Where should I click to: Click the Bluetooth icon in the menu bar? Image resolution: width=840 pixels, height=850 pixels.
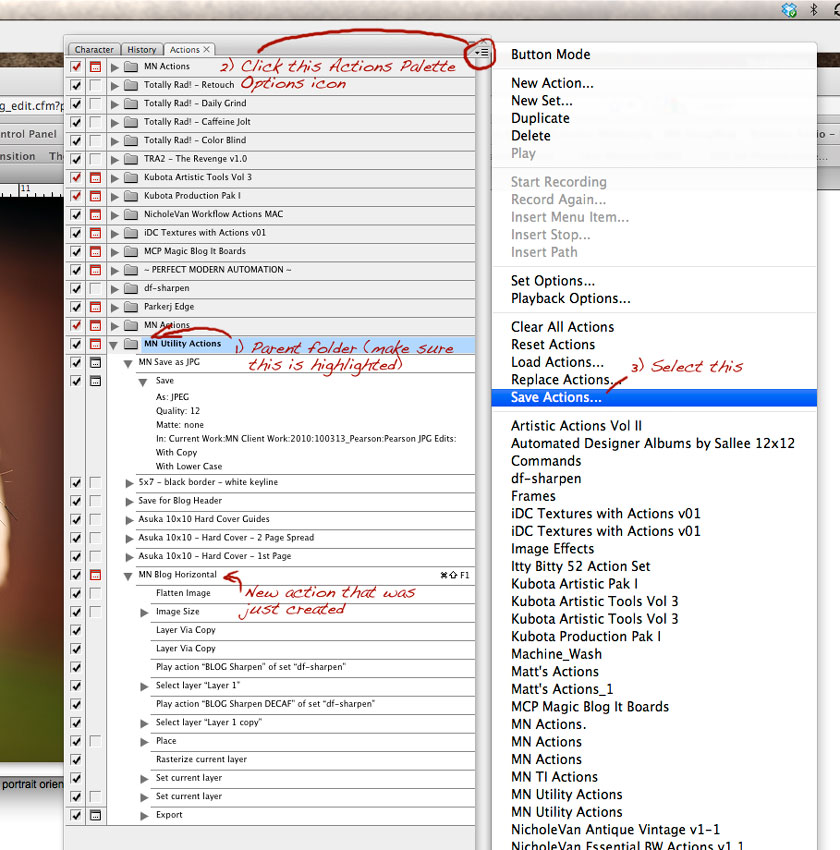click(813, 9)
